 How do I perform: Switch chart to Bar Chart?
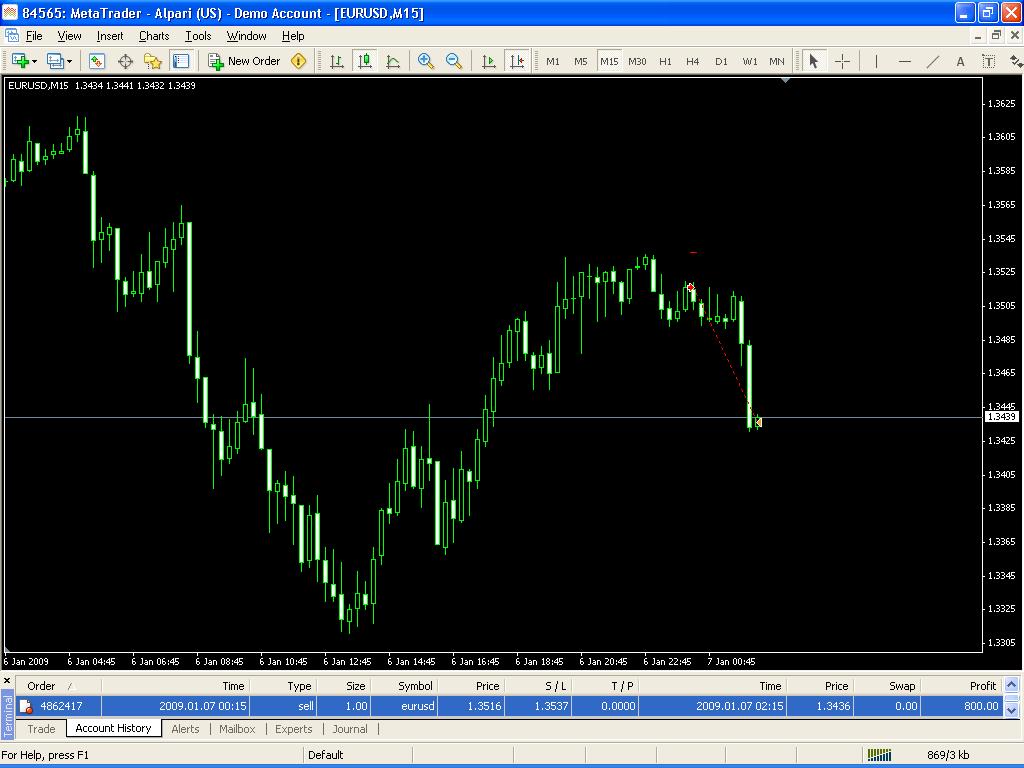pos(337,61)
